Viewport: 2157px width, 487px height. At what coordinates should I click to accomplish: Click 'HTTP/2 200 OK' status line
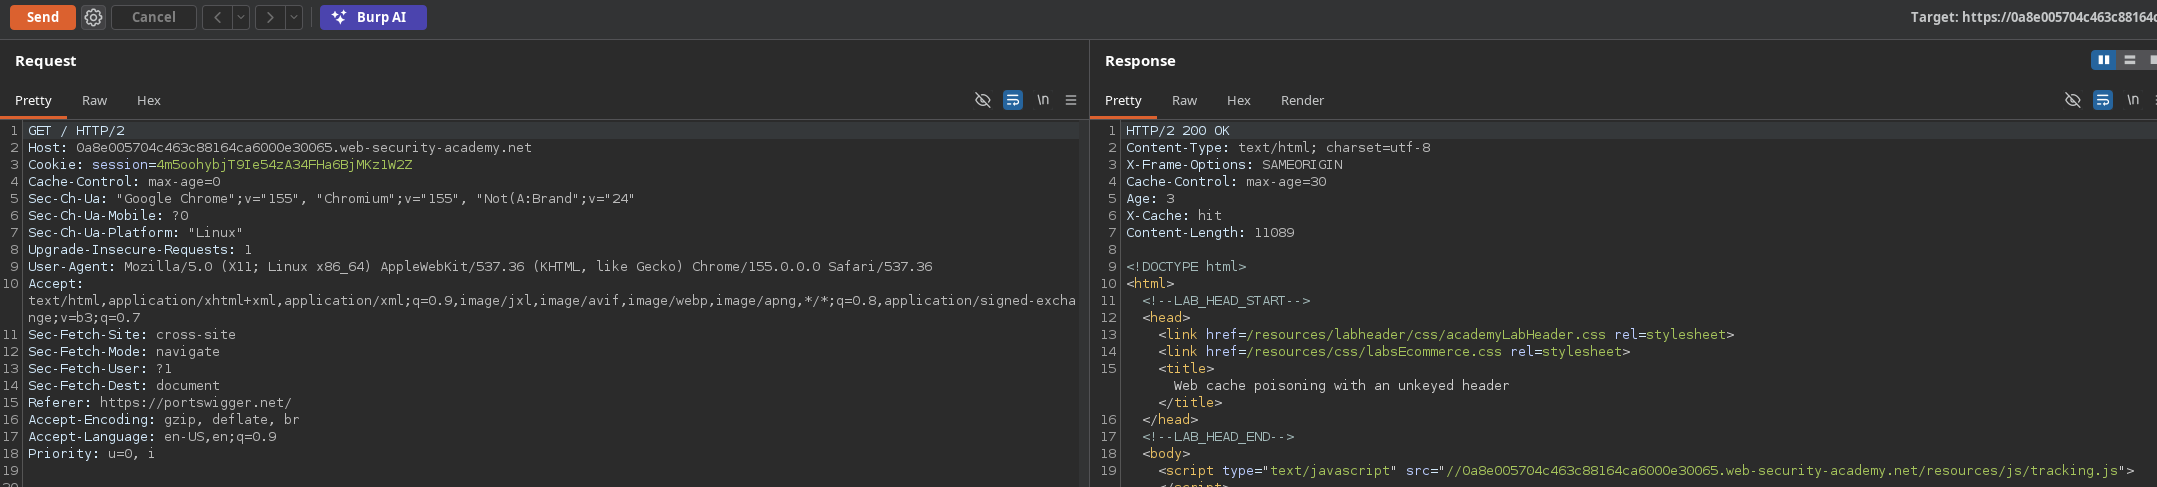(1178, 131)
